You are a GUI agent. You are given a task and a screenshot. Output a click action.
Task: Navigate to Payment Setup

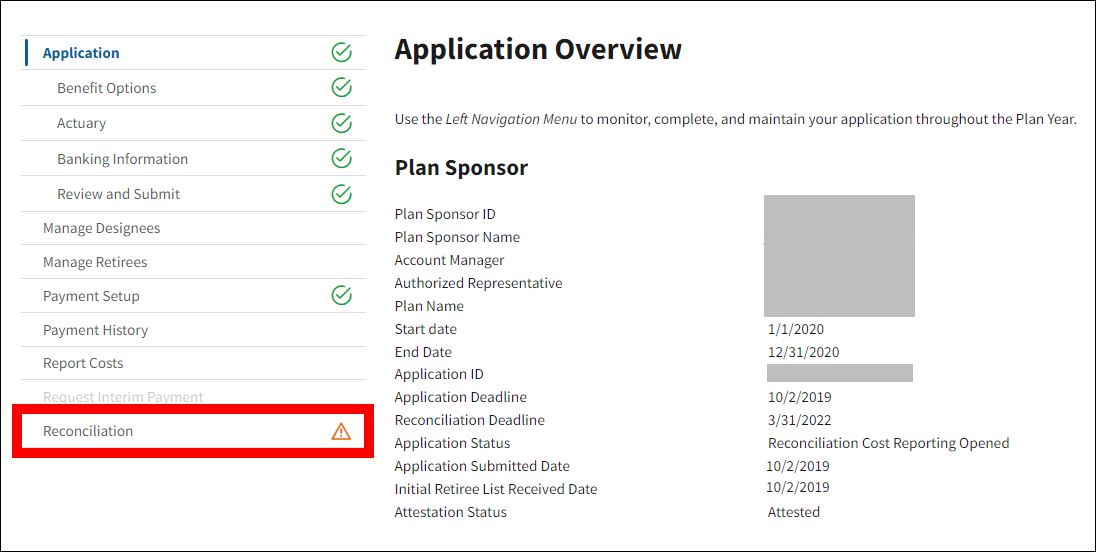[91, 296]
